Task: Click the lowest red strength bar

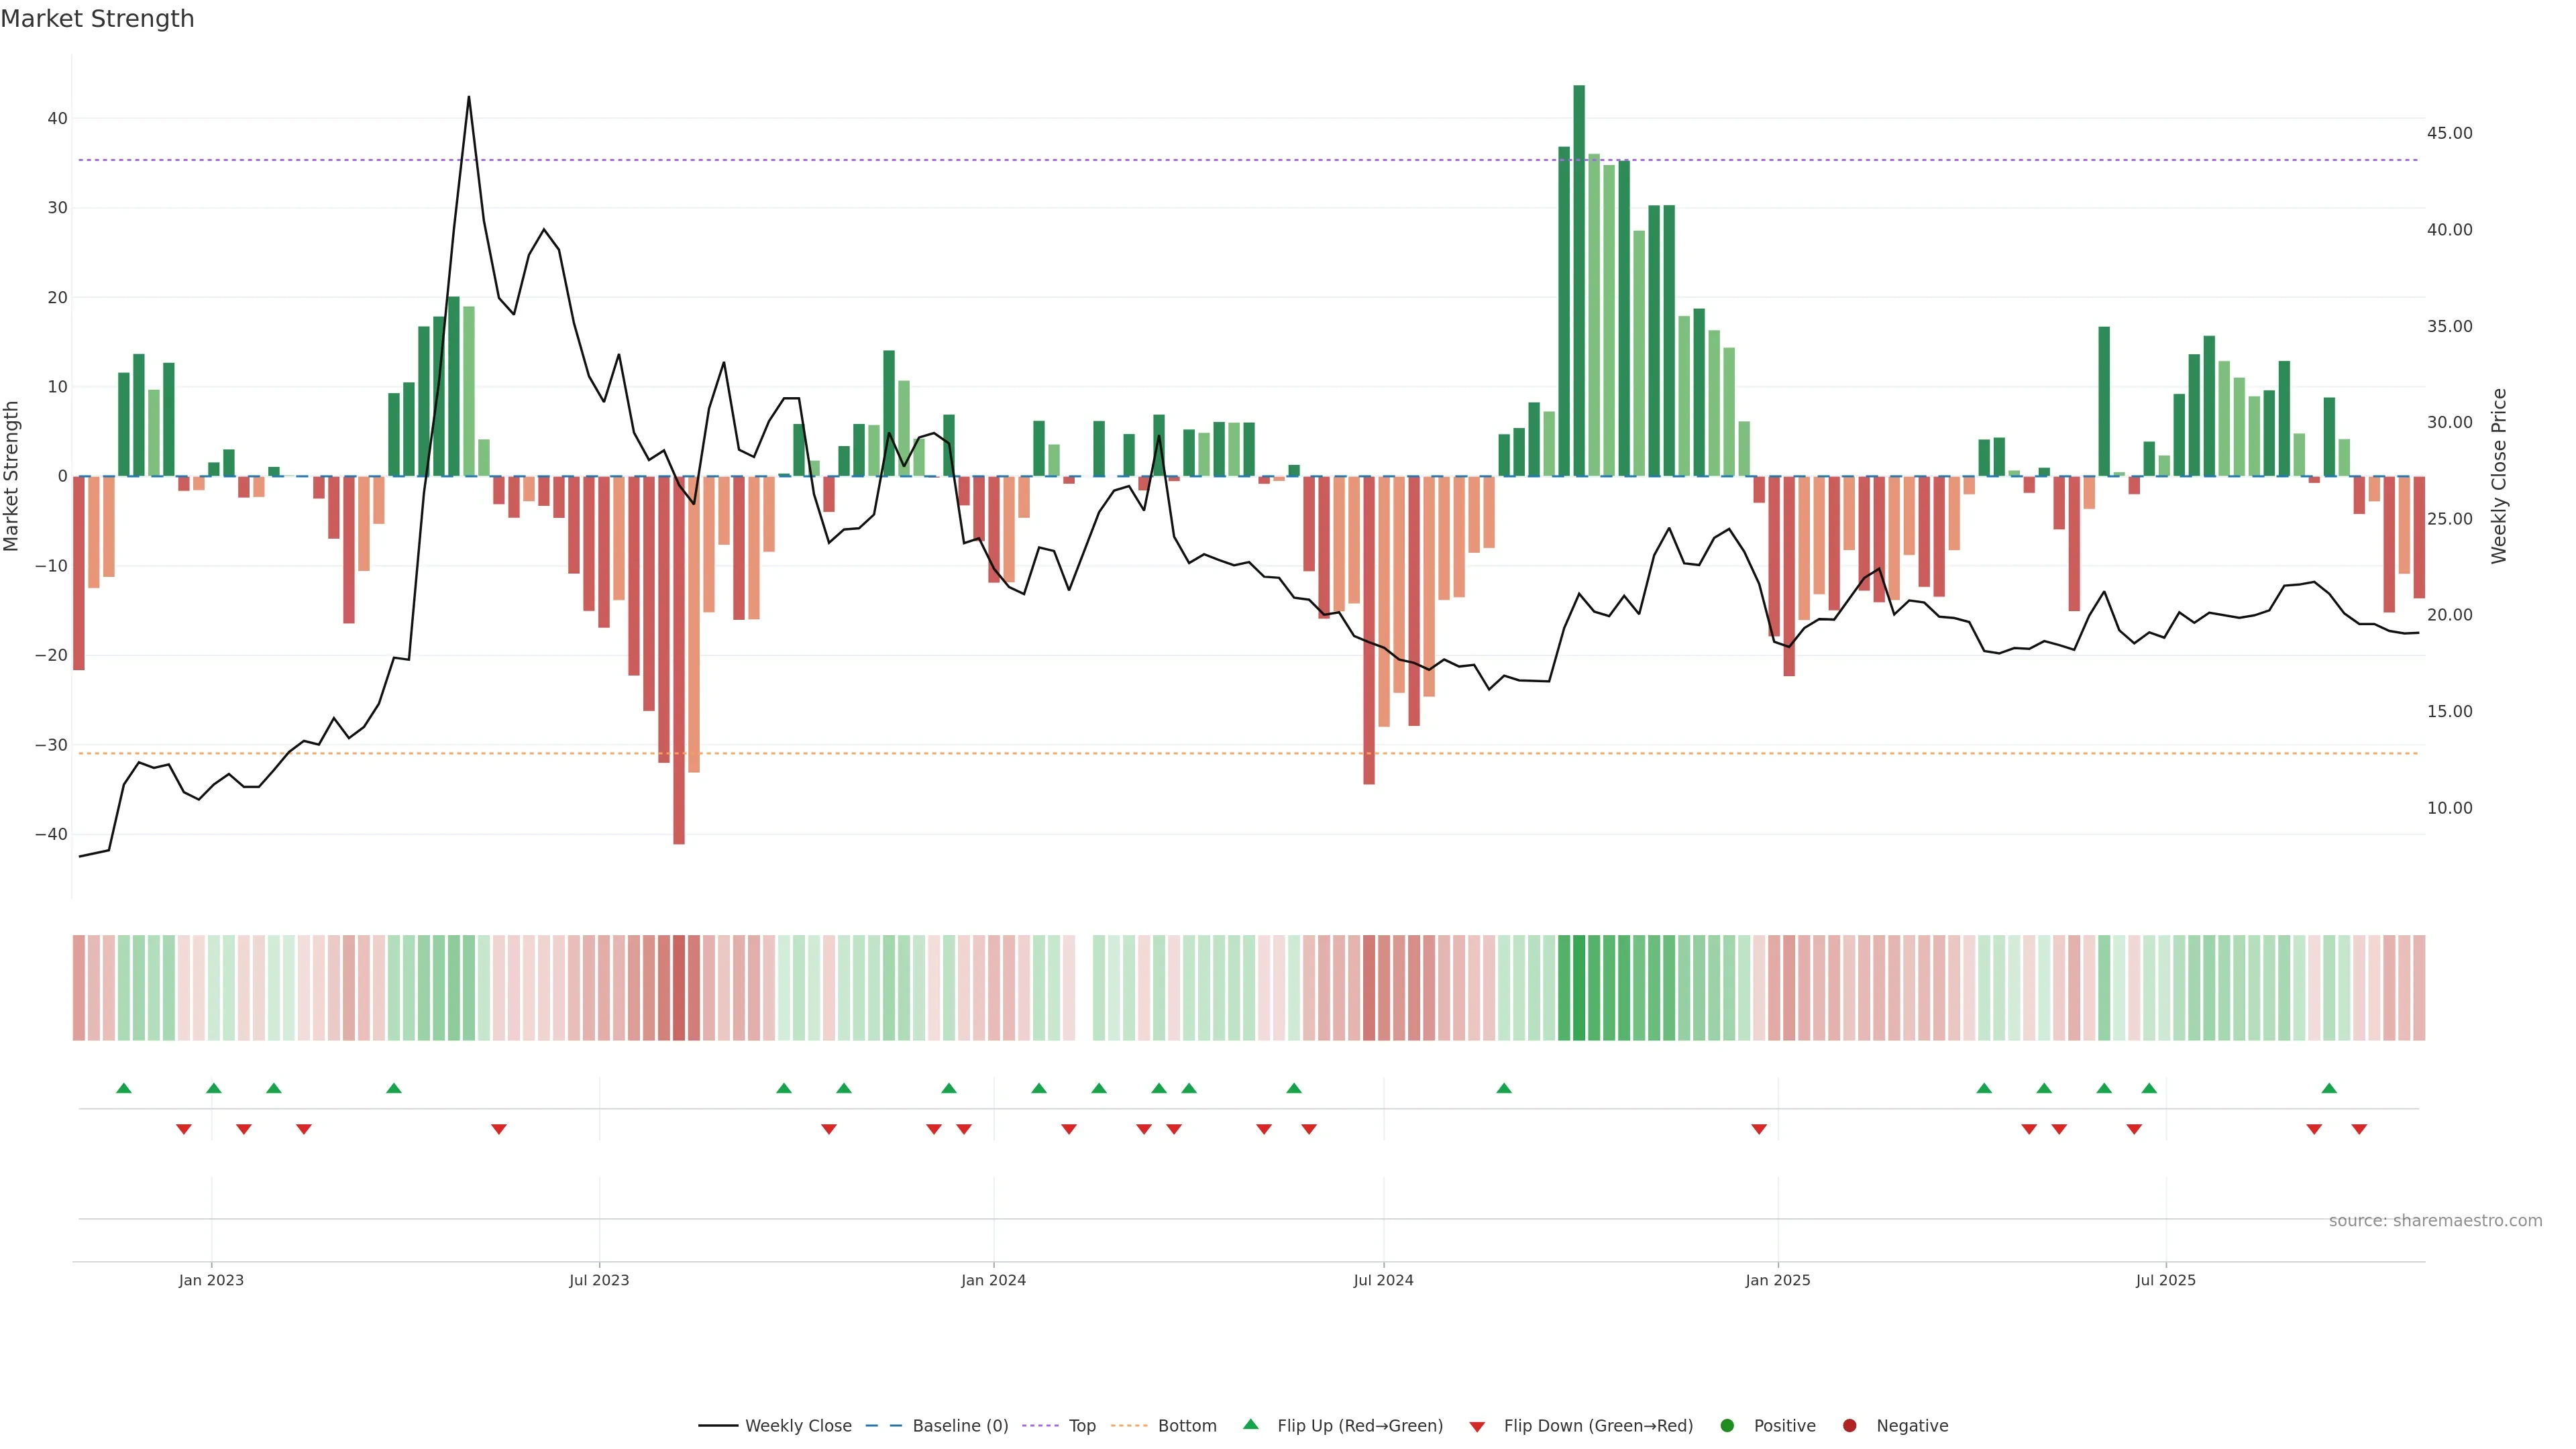Action: coord(679,660)
